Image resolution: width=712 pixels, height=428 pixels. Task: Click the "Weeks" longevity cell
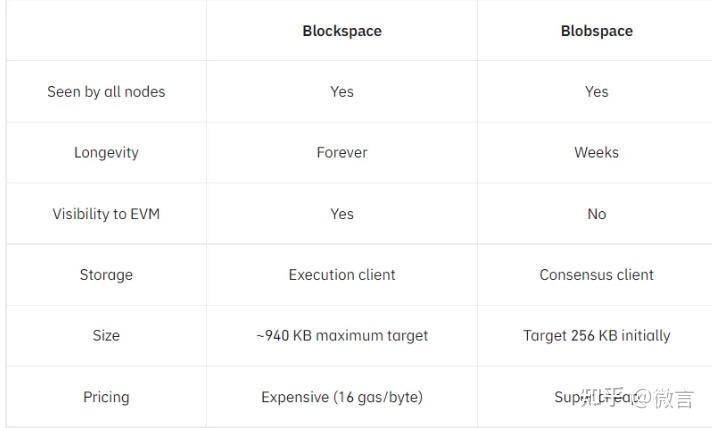[x=596, y=153]
